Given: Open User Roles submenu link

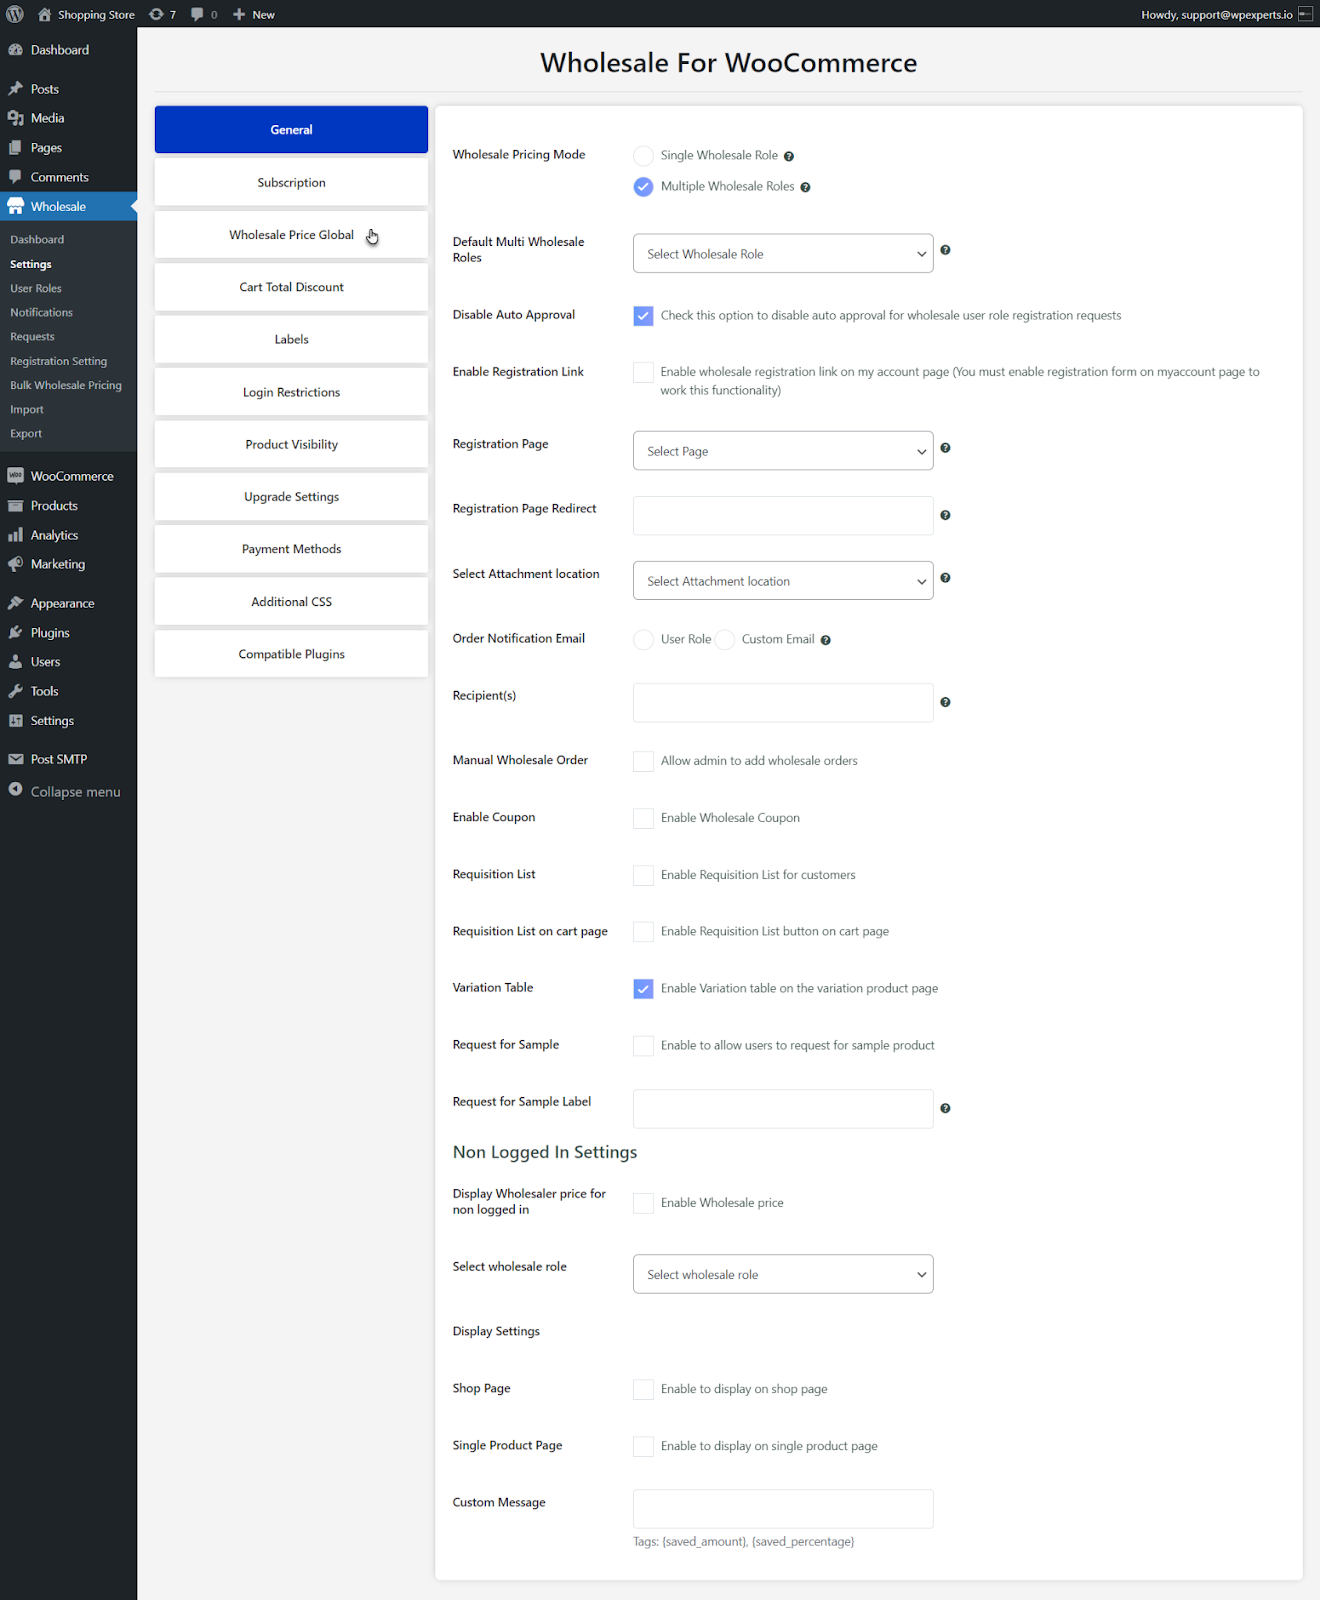Looking at the screenshot, I should tap(36, 288).
